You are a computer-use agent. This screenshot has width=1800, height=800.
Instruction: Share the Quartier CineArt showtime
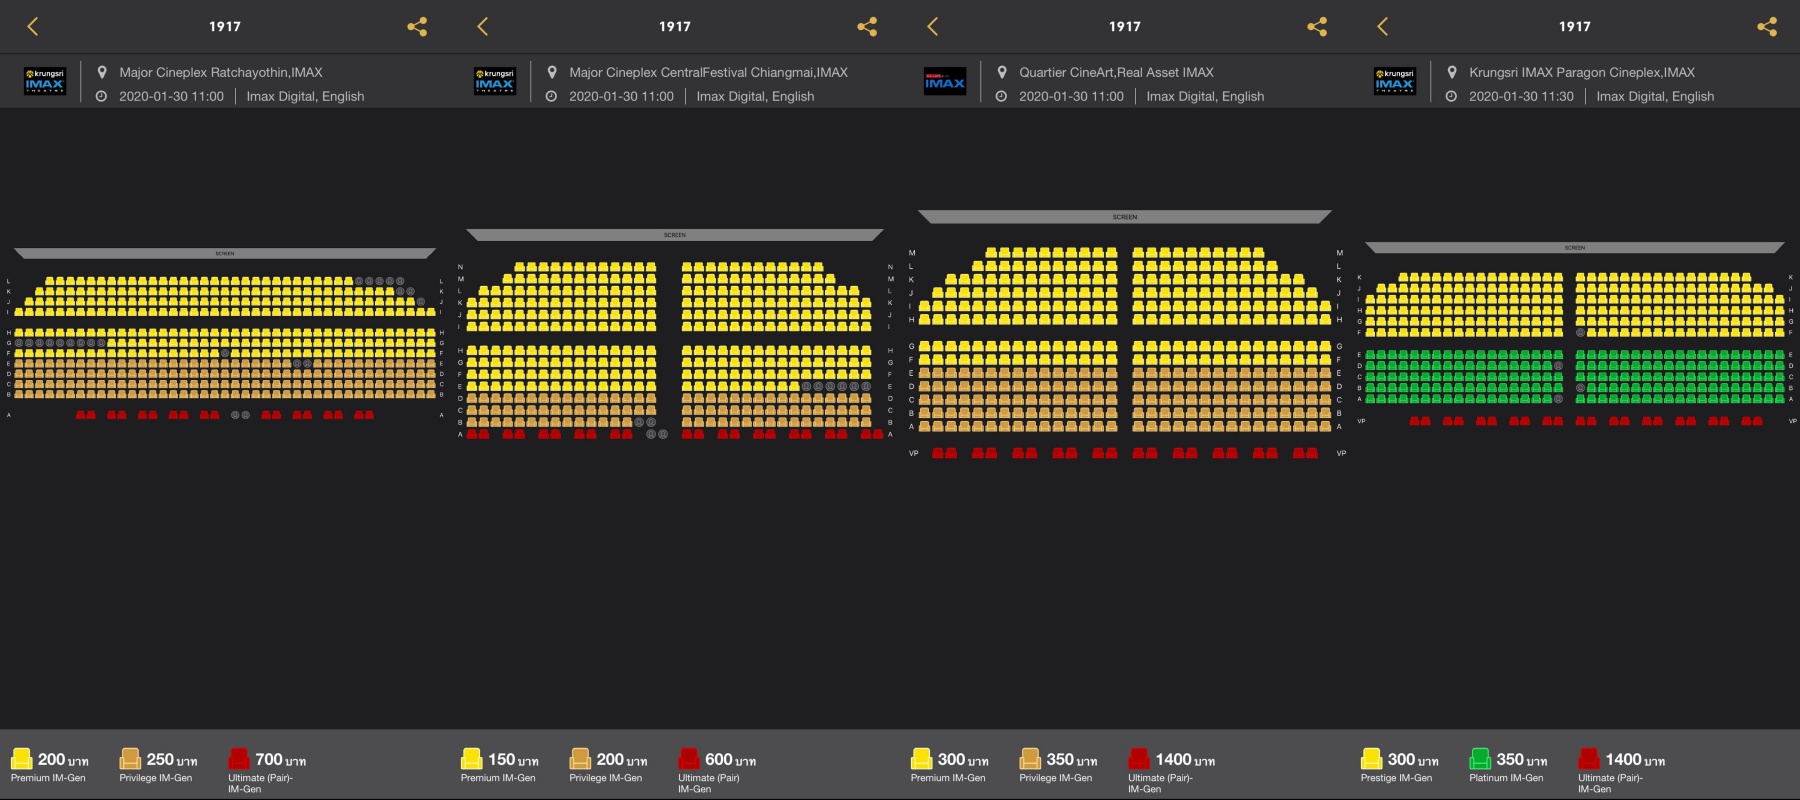point(1317,27)
